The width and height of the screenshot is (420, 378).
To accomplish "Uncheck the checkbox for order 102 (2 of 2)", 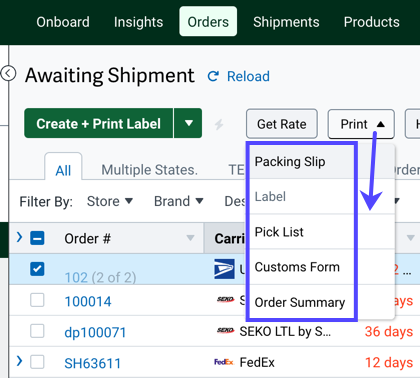I will pos(37,269).
